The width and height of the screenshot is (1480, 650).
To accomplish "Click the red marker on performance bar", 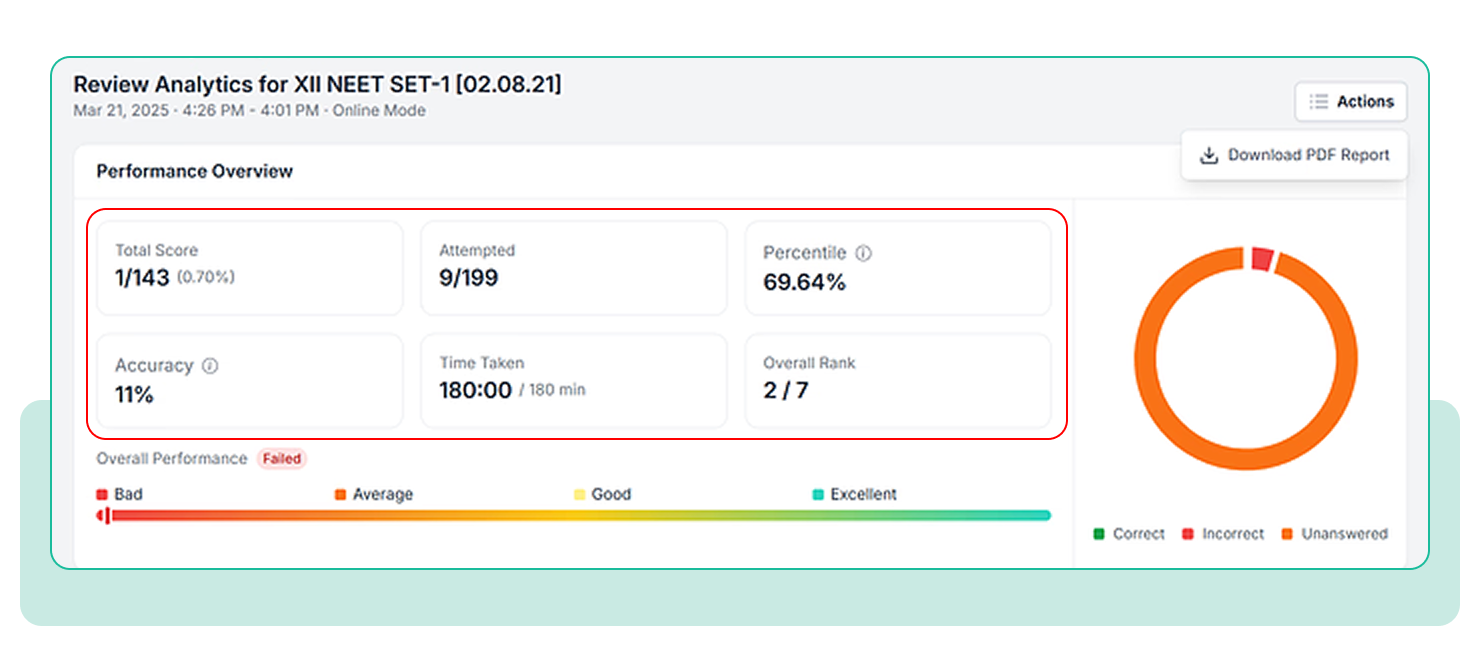I will click(x=104, y=516).
